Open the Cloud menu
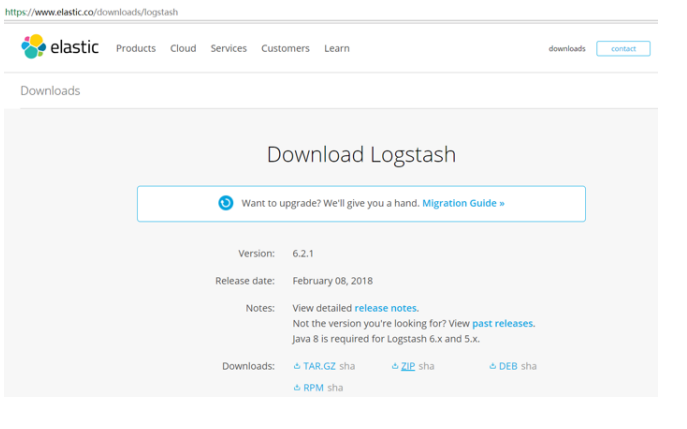 coord(183,48)
